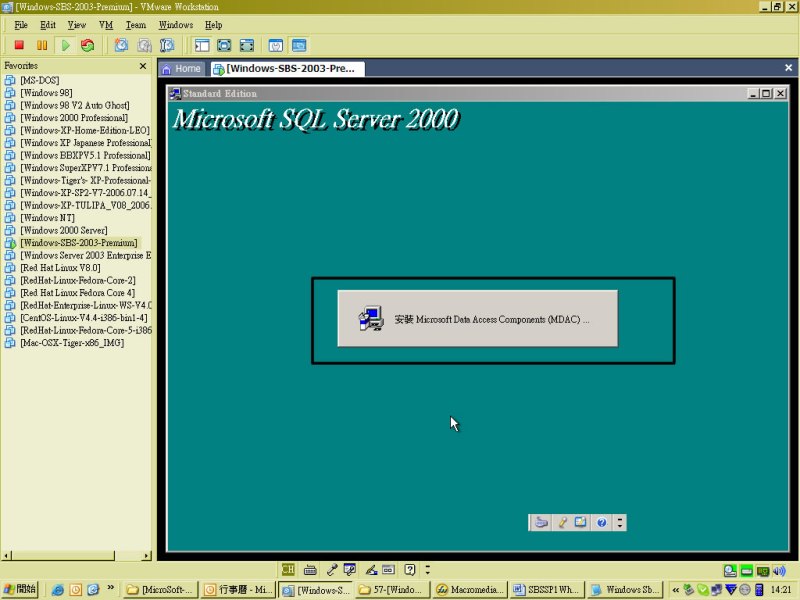Click the Favorites horizontal scrollbar thumb
The image size is (800, 600).
click(63, 555)
